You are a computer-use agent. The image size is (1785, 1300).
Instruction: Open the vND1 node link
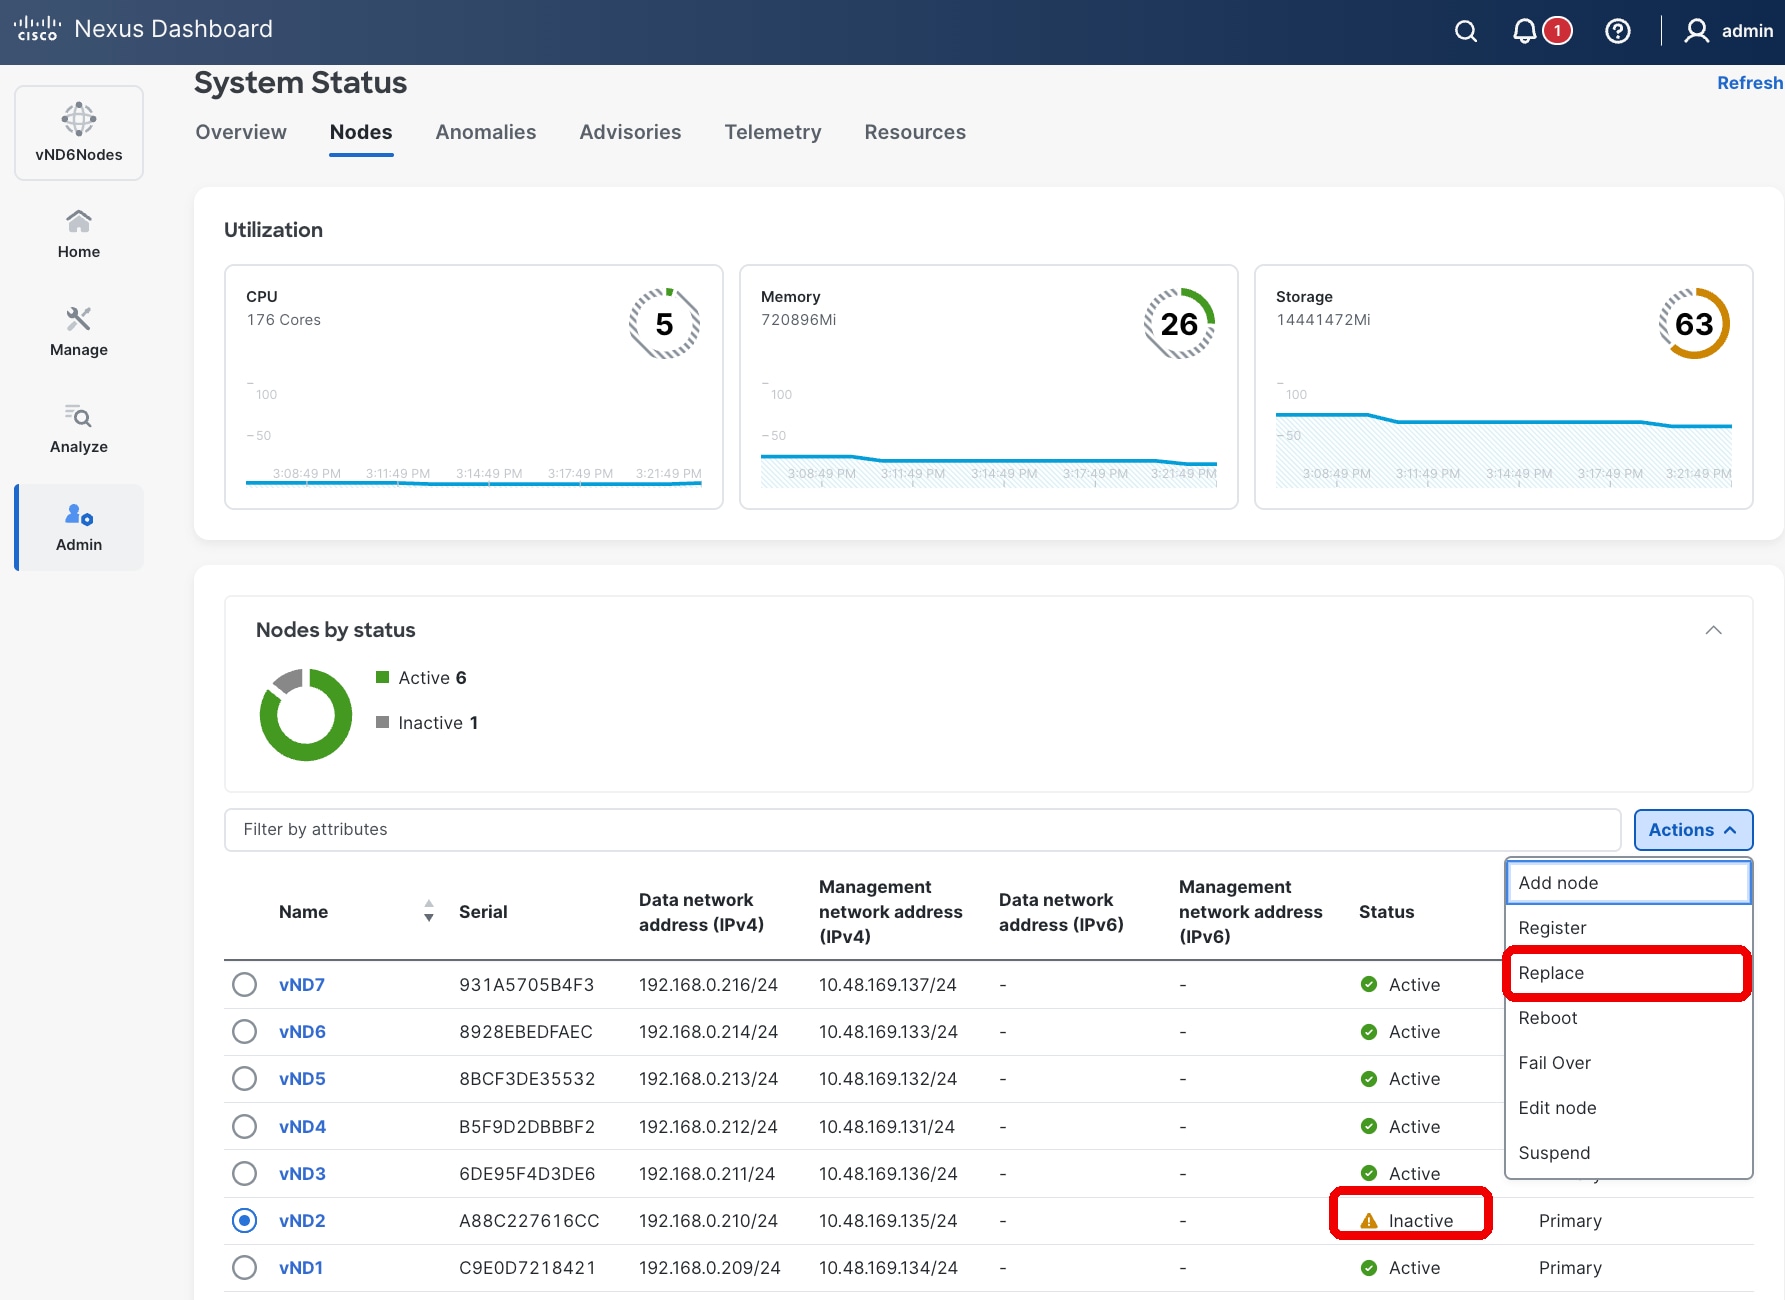point(301,1268)
